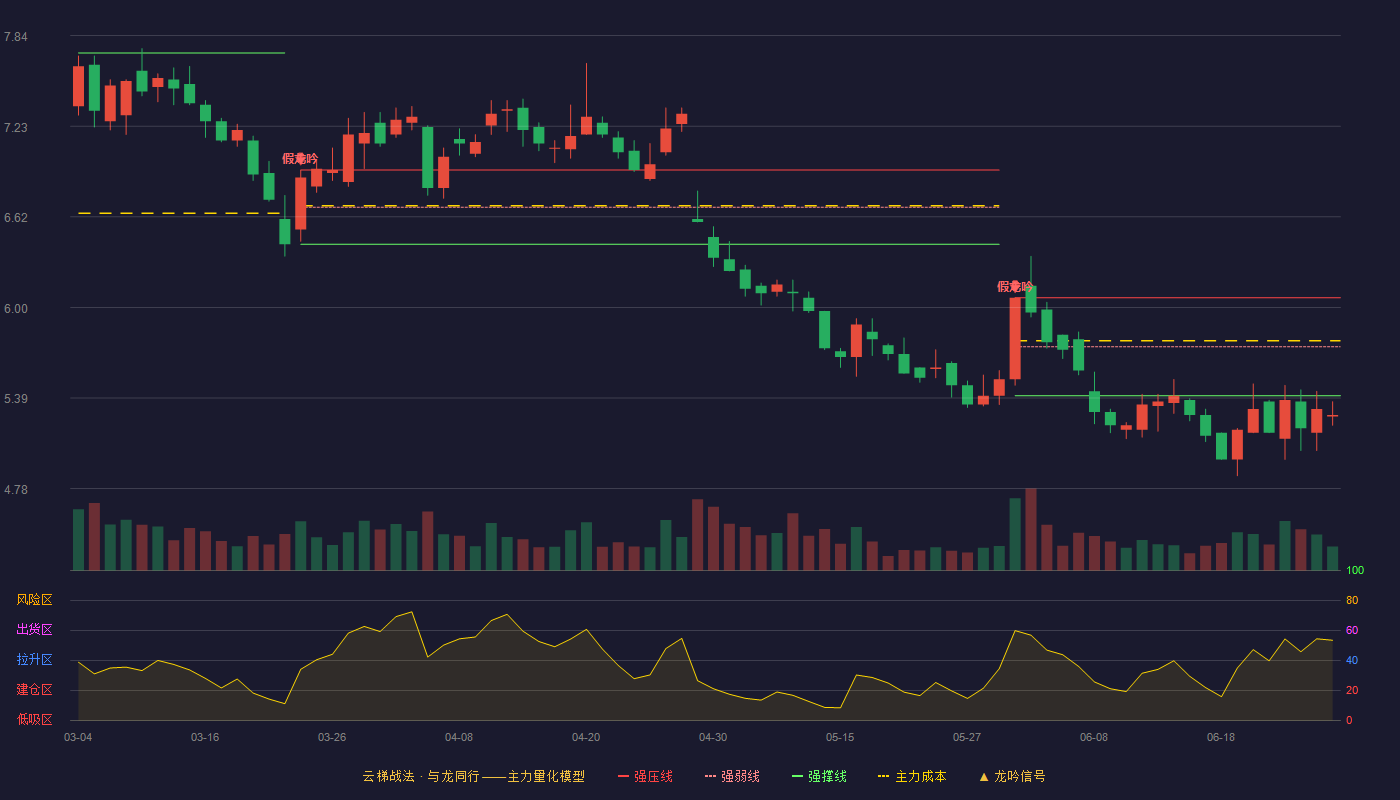Screen dimensions: 1400x800
Task: Click the 4.78 price axis label
Action: (x=16, y=490)
